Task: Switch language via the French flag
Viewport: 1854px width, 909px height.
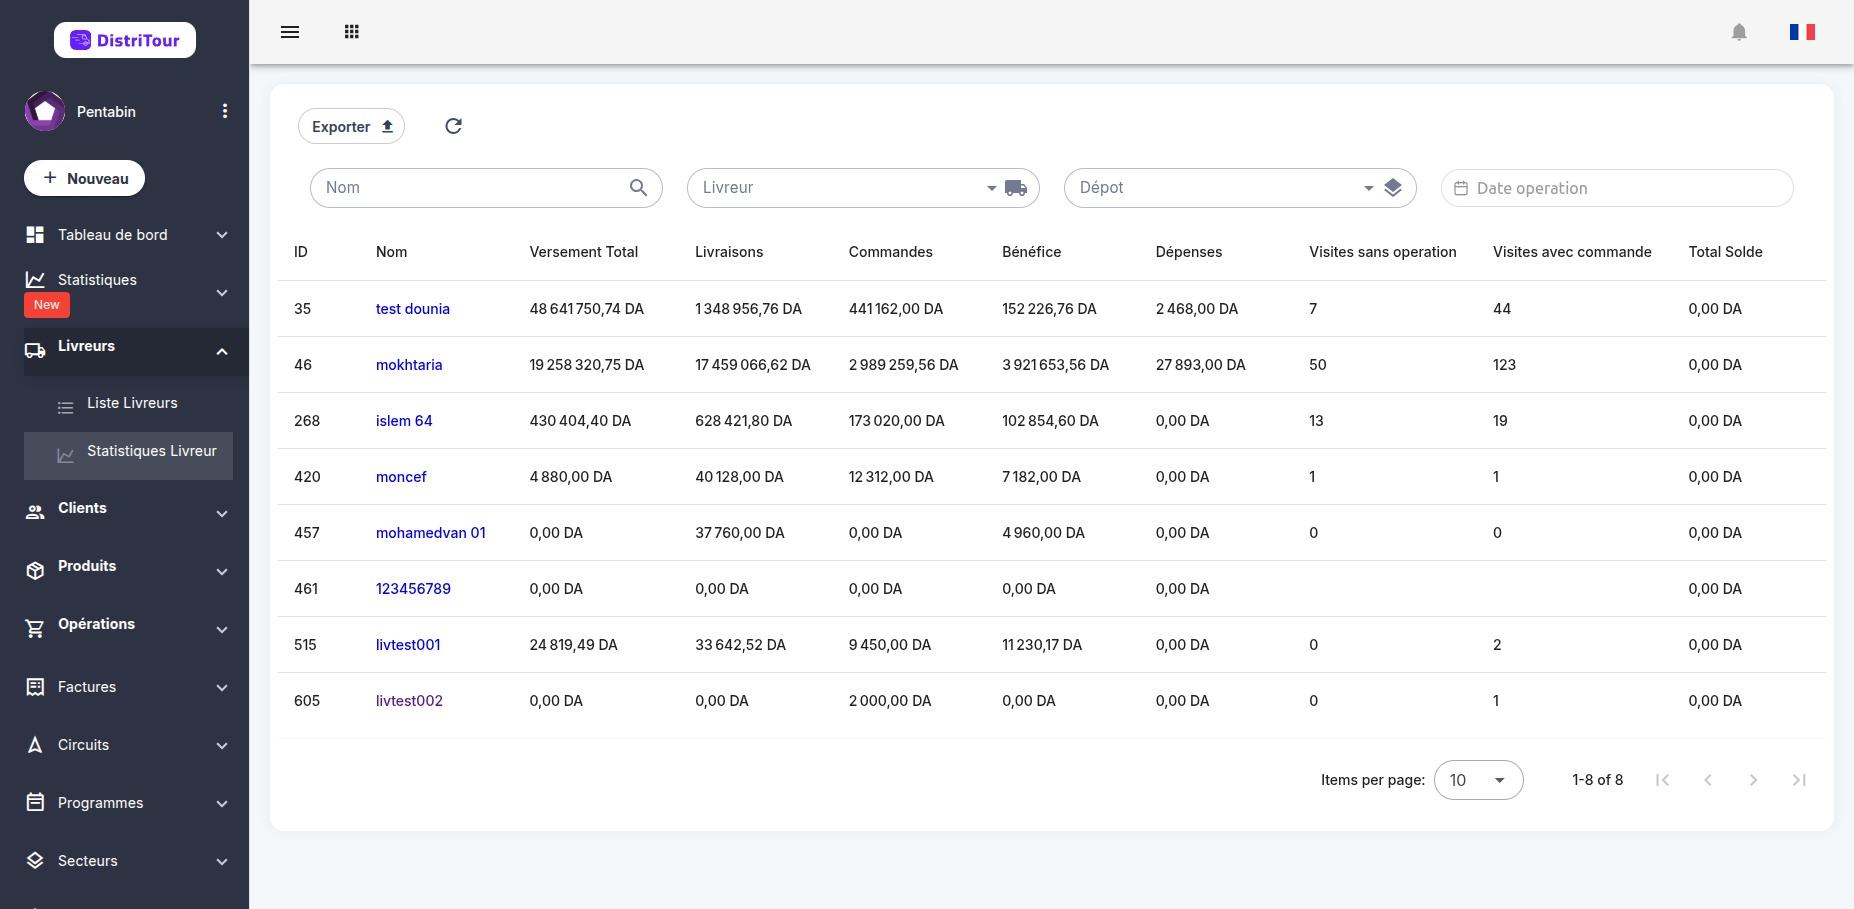Action: [1802, 32]
